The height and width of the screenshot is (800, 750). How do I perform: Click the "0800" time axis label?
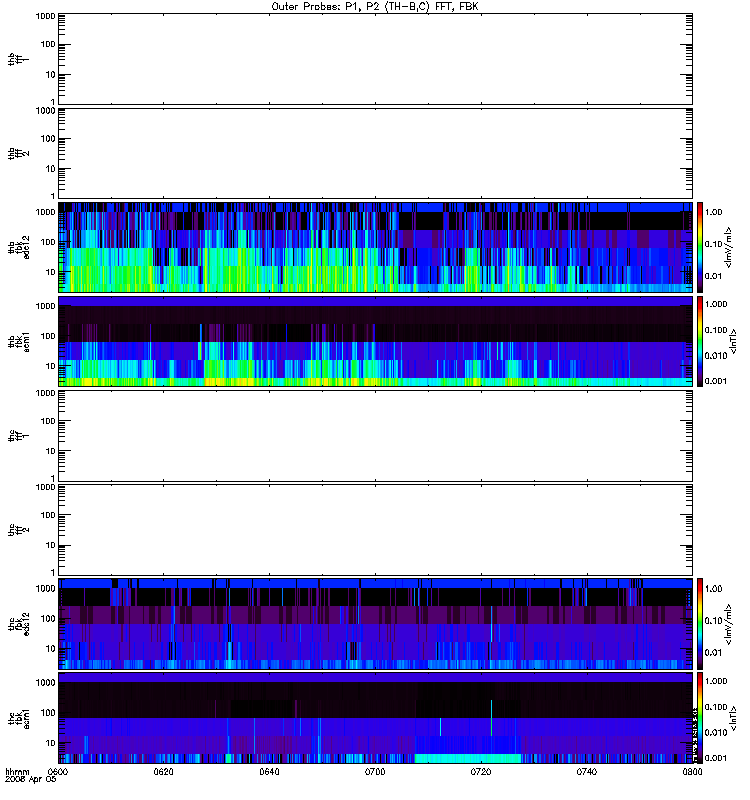coord(692,772)
